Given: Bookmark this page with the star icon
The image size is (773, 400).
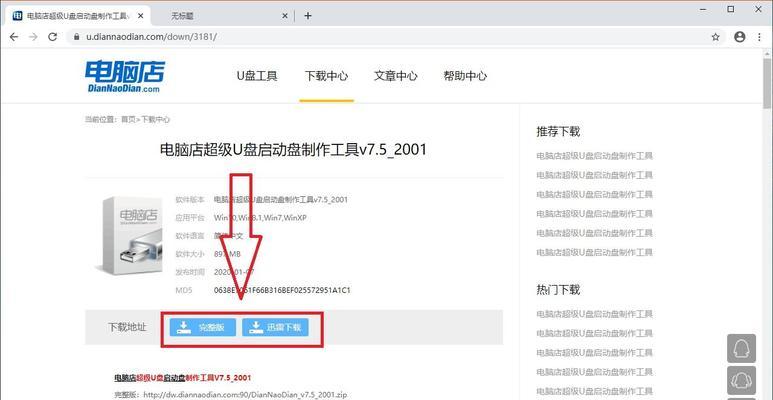Looking at the screenshot, I should pos(715,37).
